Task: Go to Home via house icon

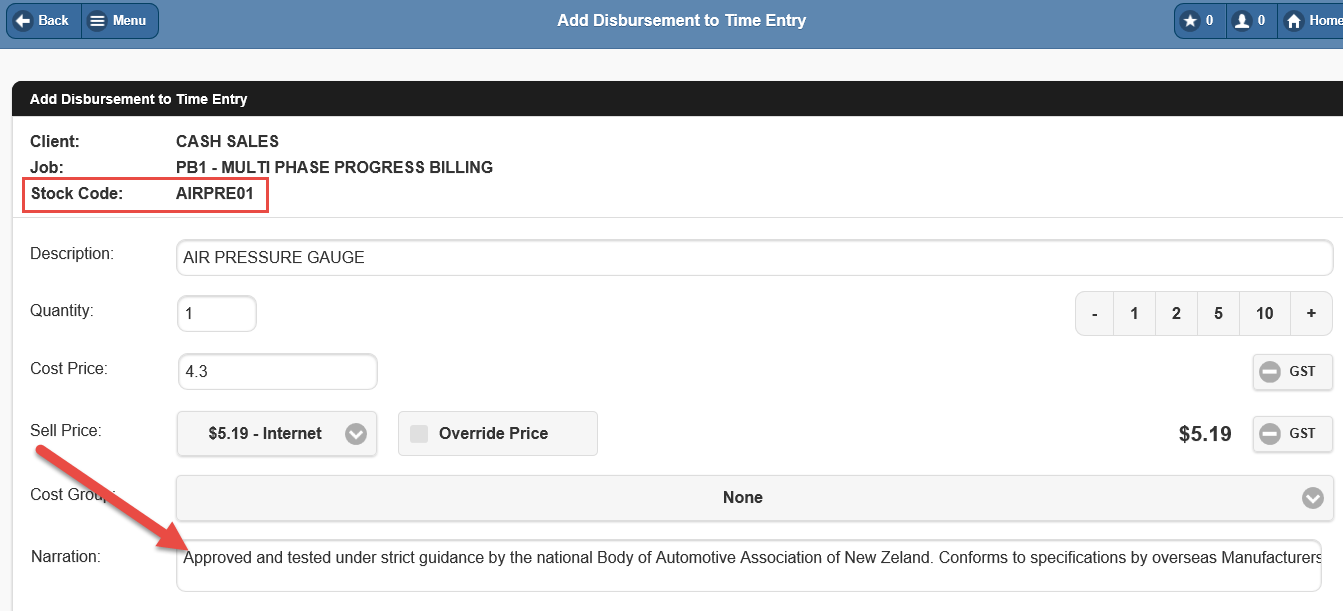Action: pos(1310,21)
